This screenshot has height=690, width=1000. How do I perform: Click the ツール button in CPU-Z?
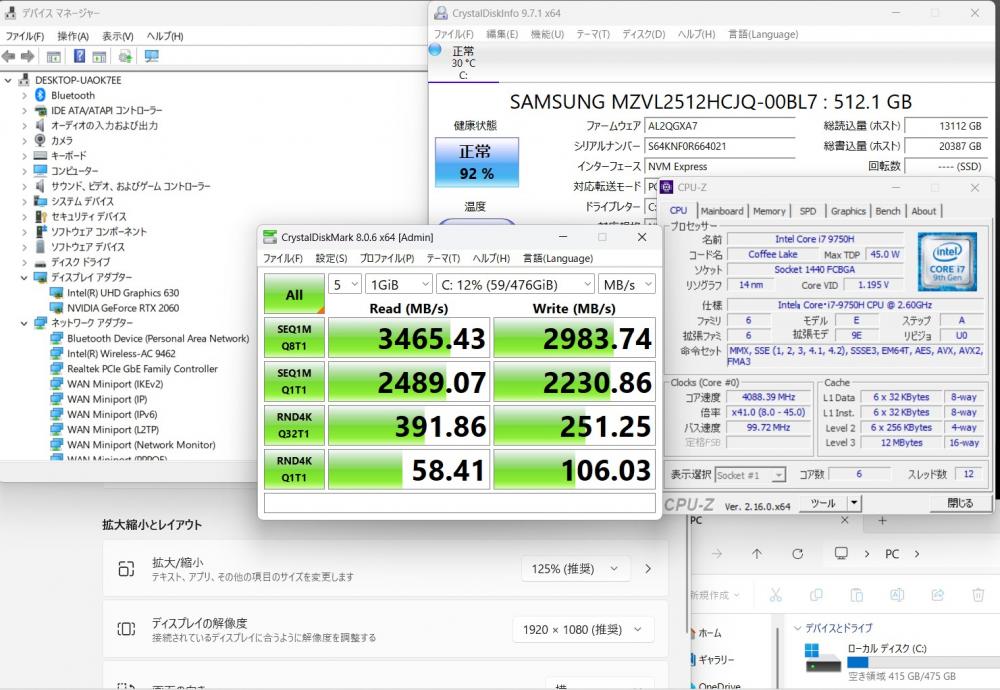click(x=823, y=503)
